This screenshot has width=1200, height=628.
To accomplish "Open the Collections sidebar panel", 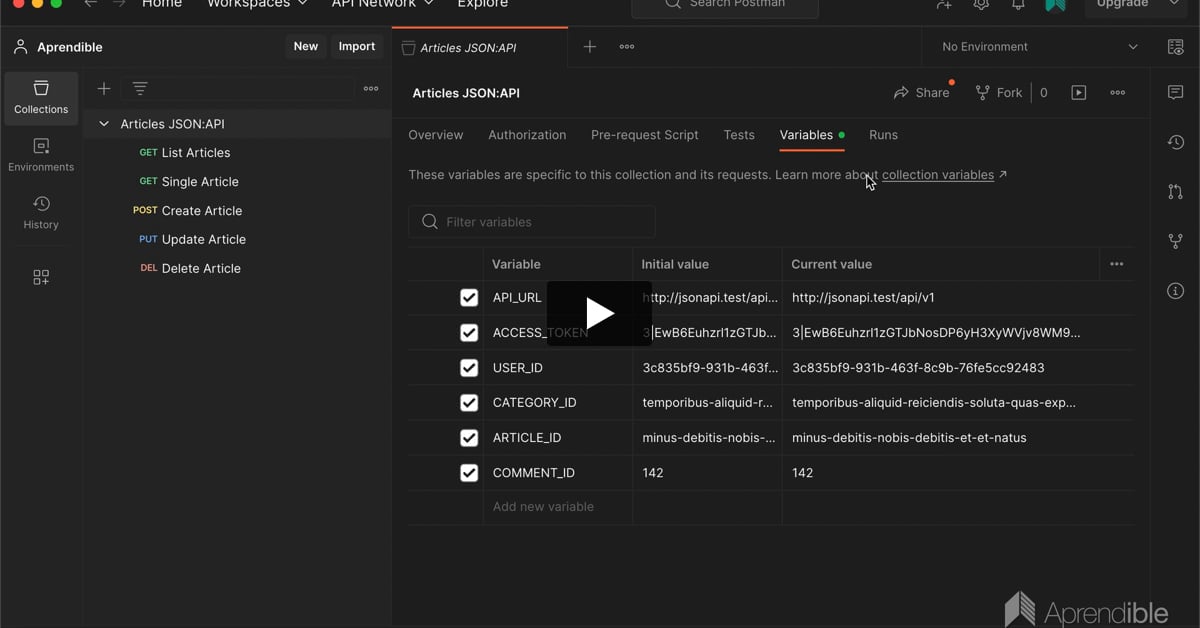I will tap(41, 98).
